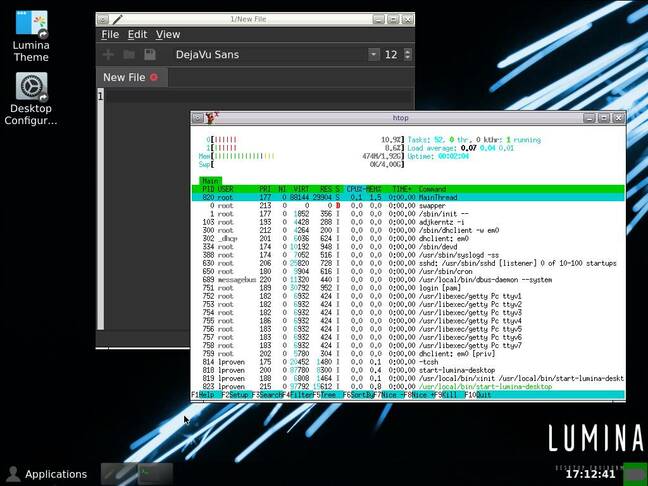The height and width of the screenshot is (486, 648).
Task: Click the htop window application icon in titlebar
Action: [x=212, y=118]
